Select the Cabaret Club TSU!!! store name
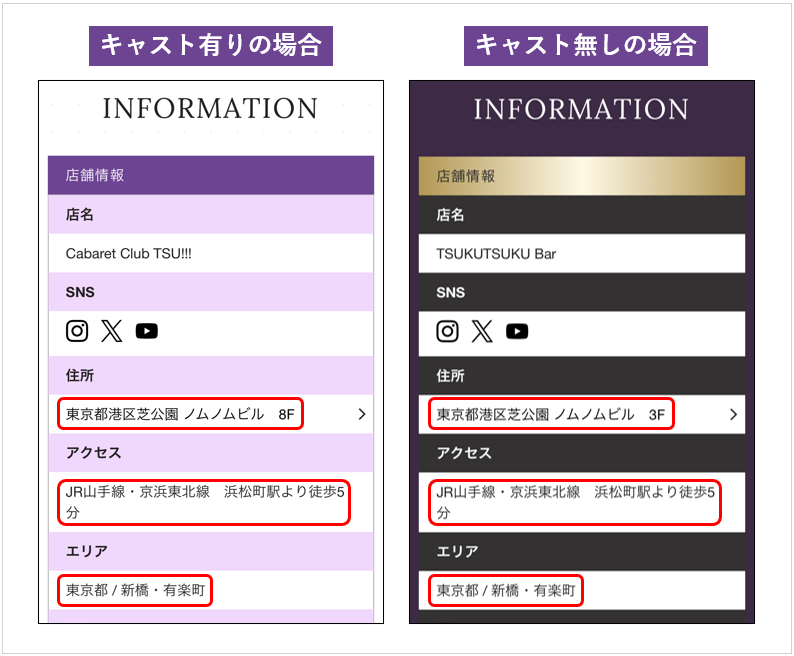 (x=129, y=253)
